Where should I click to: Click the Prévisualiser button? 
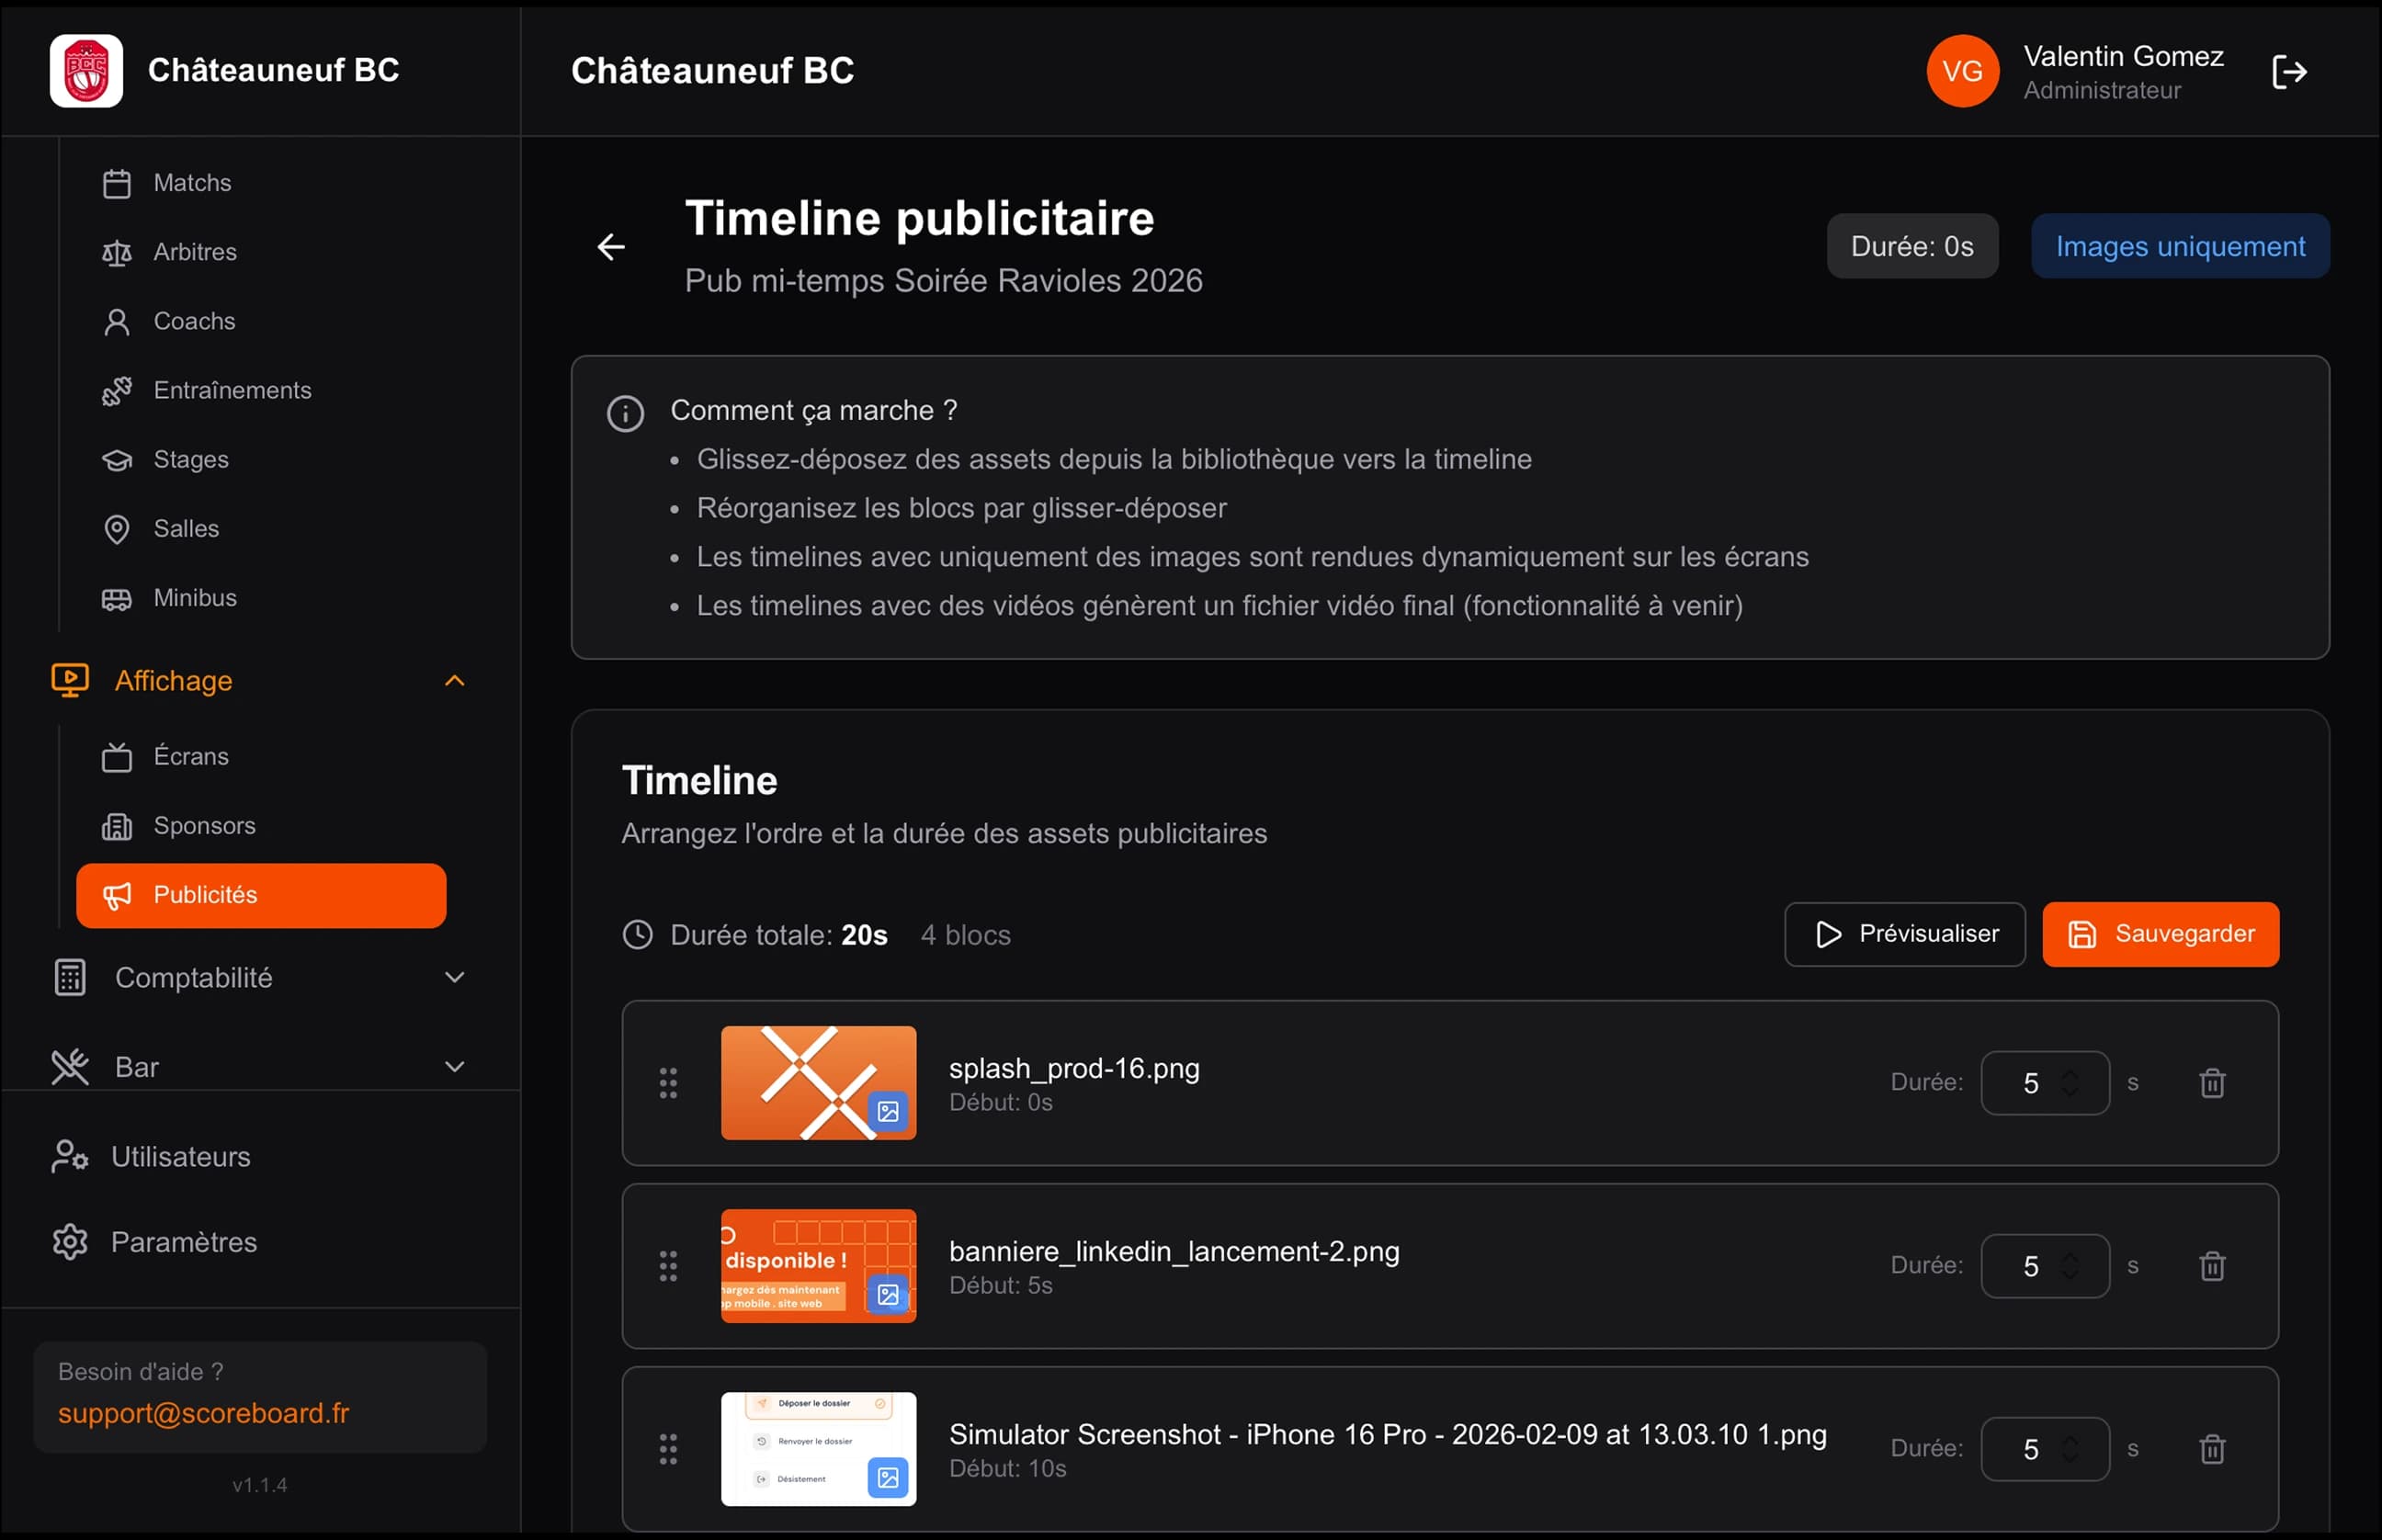click(1904, 934)
